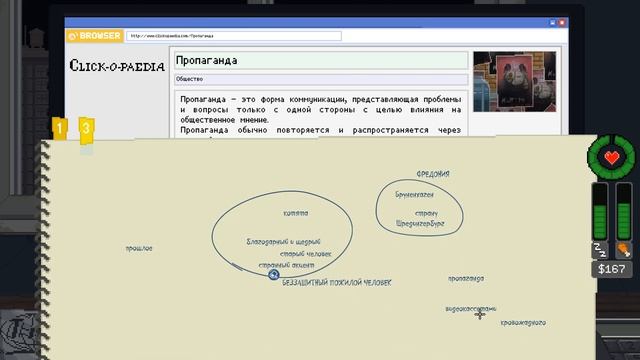Select the word "Бруненгаген" in notebook
Viewport: 640px width, 360px height.
[414, 195]
